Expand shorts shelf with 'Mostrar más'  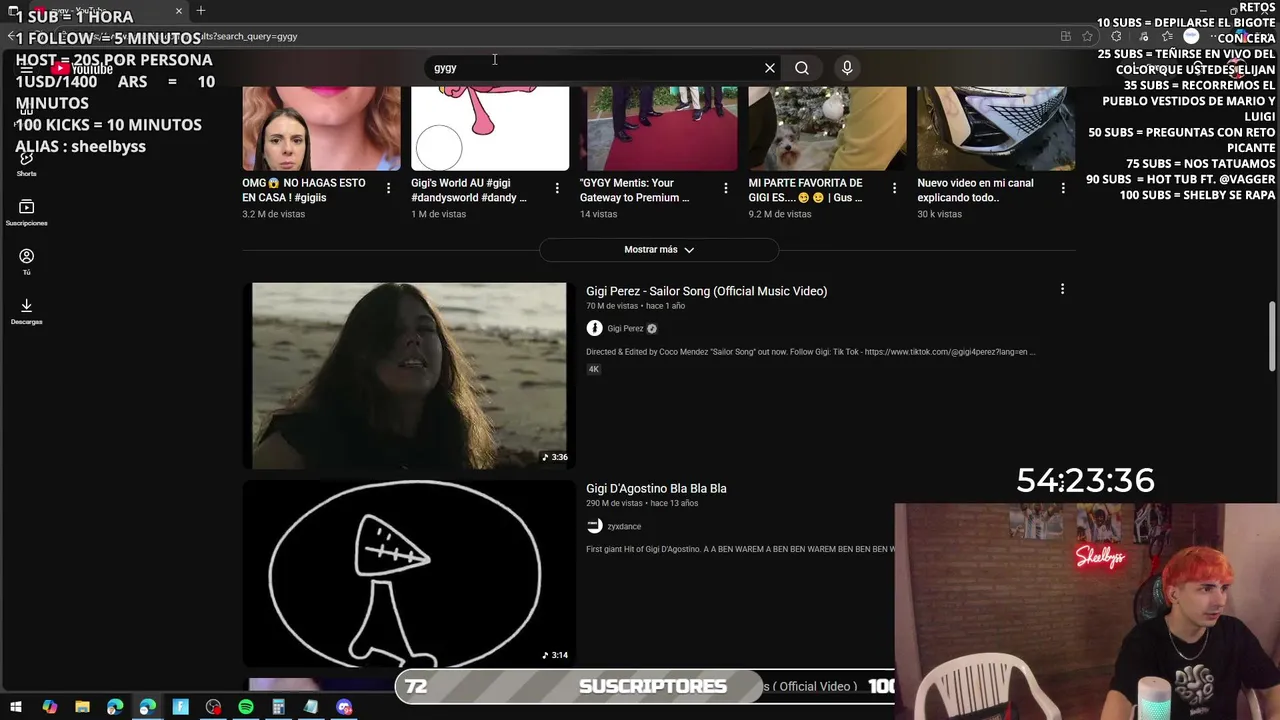point(659,249)
